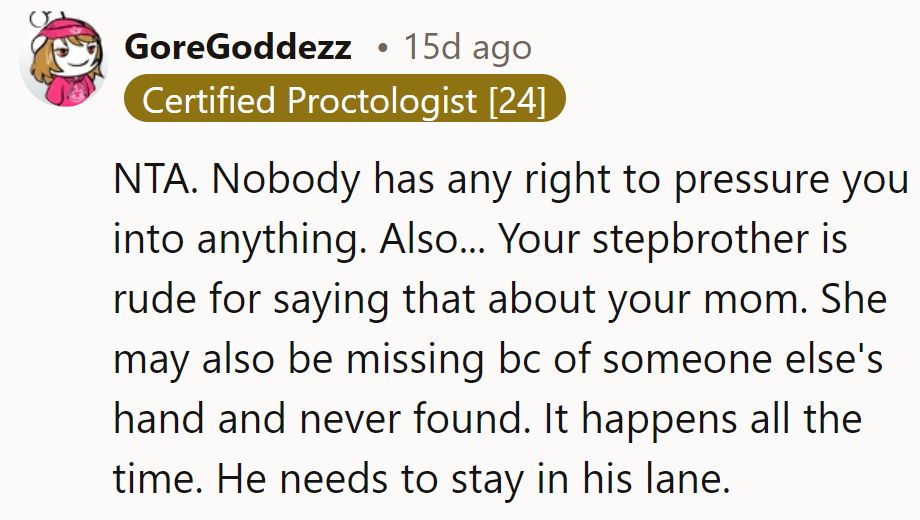Image resolution: width=920 pixels, height=520 pixels.
Task: Click the [24] count in the flair
Action: point(516,100)
